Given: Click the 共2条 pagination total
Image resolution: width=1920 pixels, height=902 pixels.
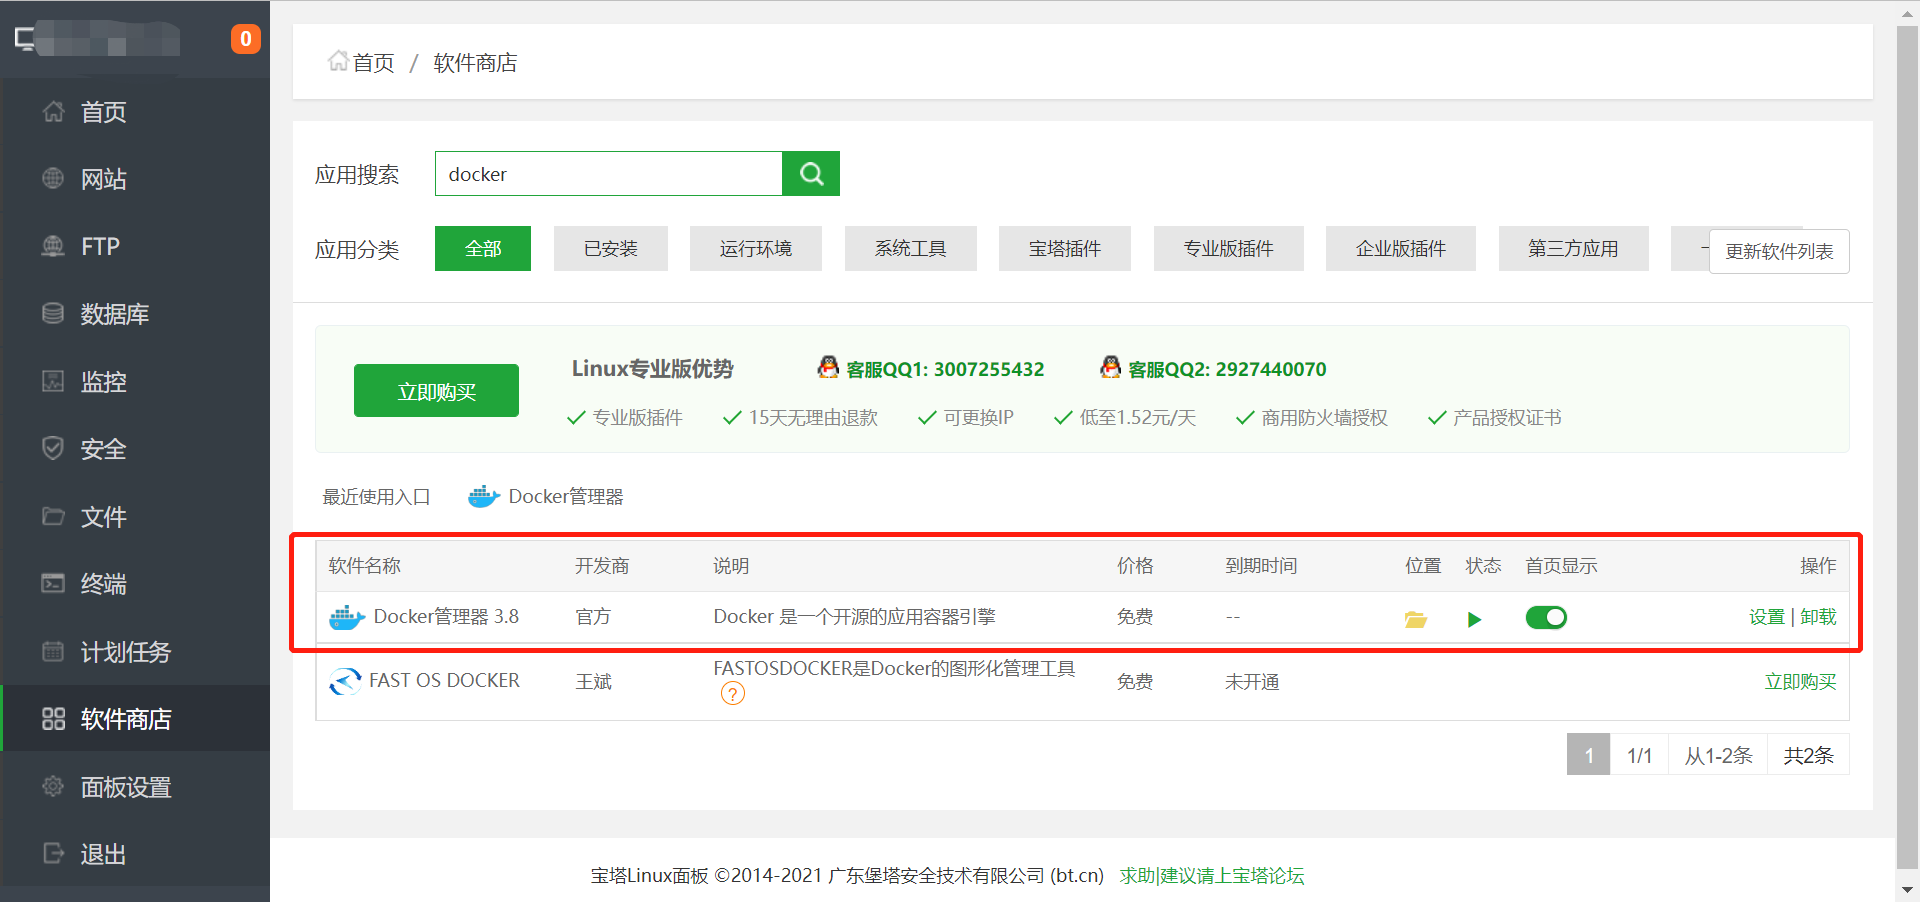Looking at the screenshot, I should point(1808,755).
